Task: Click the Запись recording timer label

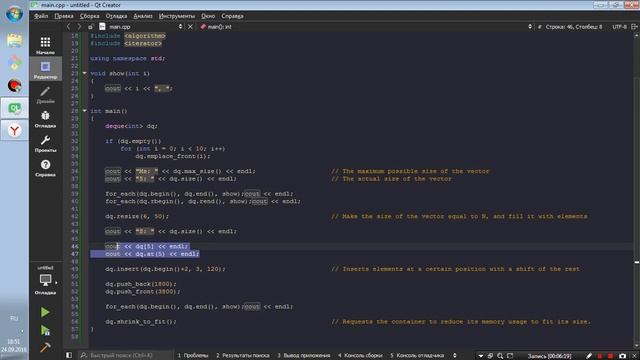Action: [549, 356]
